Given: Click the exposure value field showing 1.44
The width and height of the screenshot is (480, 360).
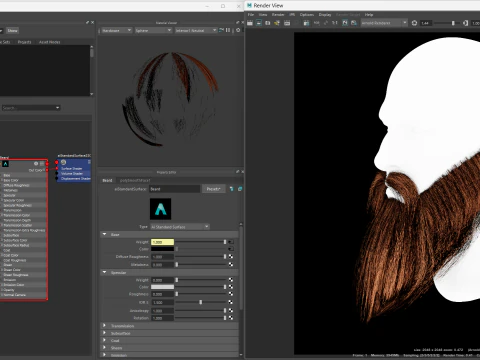Looking at the screenshot, I should [427, 23].
